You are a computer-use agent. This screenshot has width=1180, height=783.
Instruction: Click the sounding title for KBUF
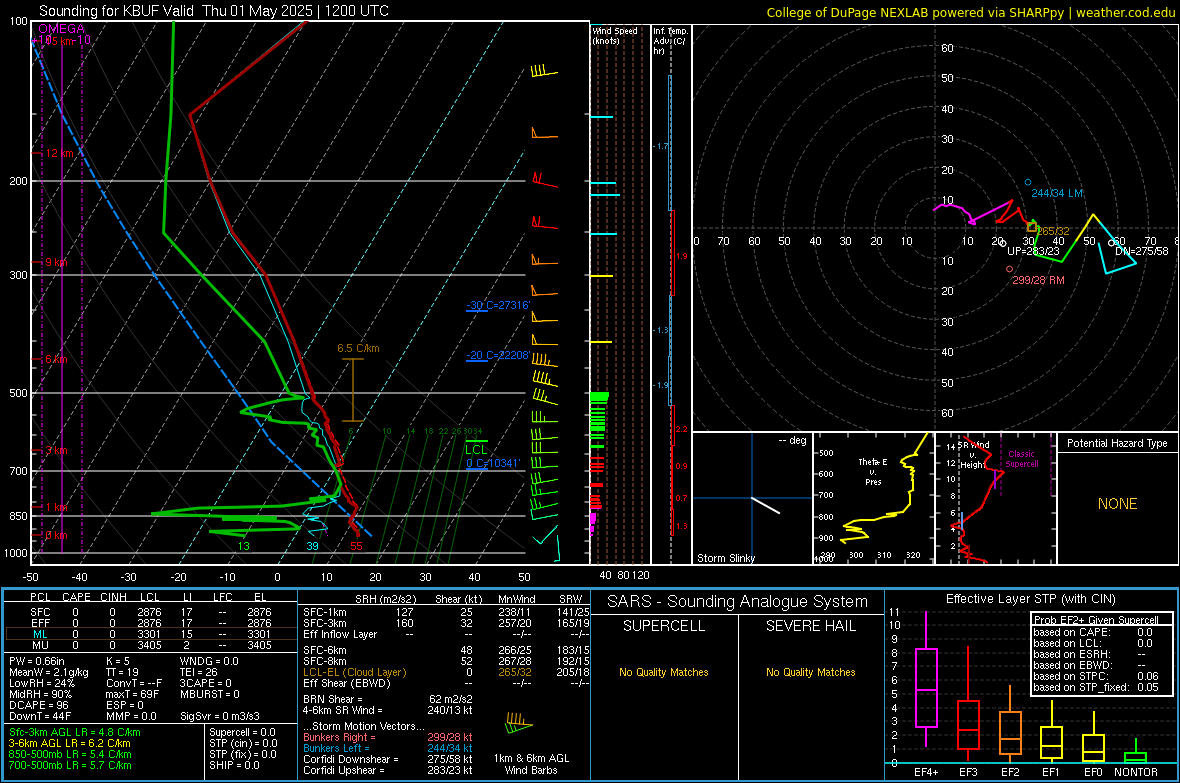[x=214, y=11]
